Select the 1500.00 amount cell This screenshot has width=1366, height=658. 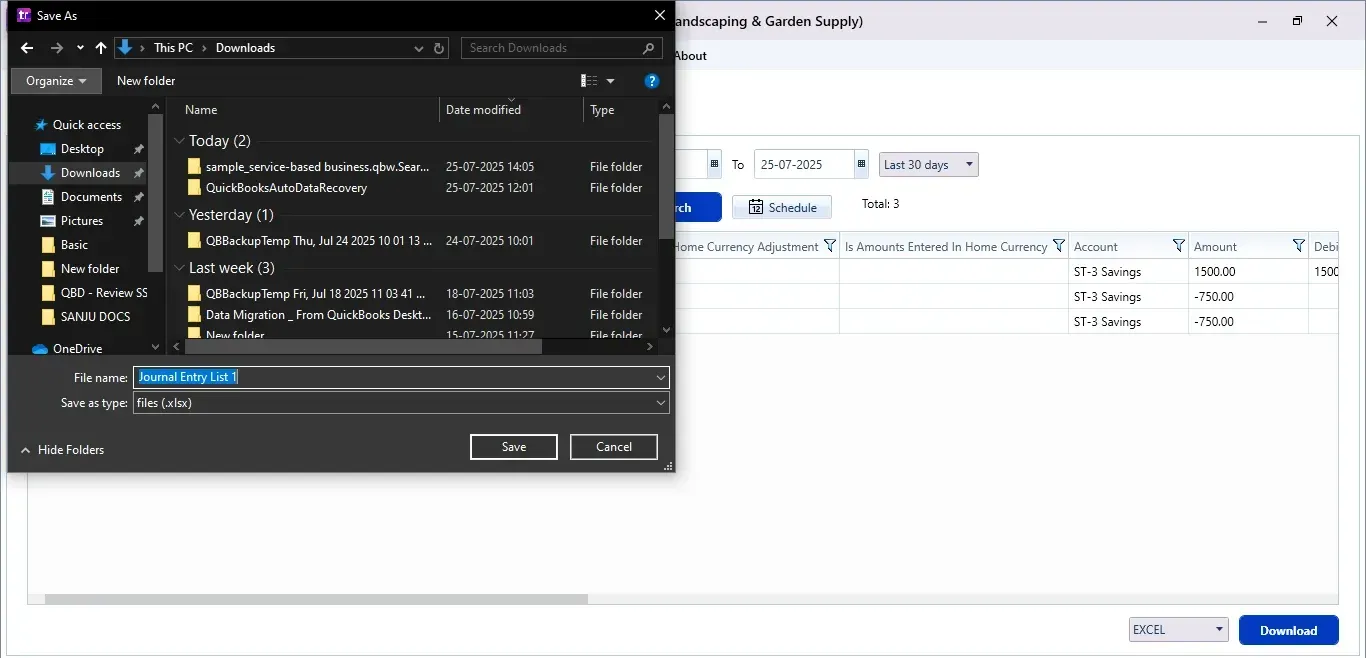[1249, 271]
